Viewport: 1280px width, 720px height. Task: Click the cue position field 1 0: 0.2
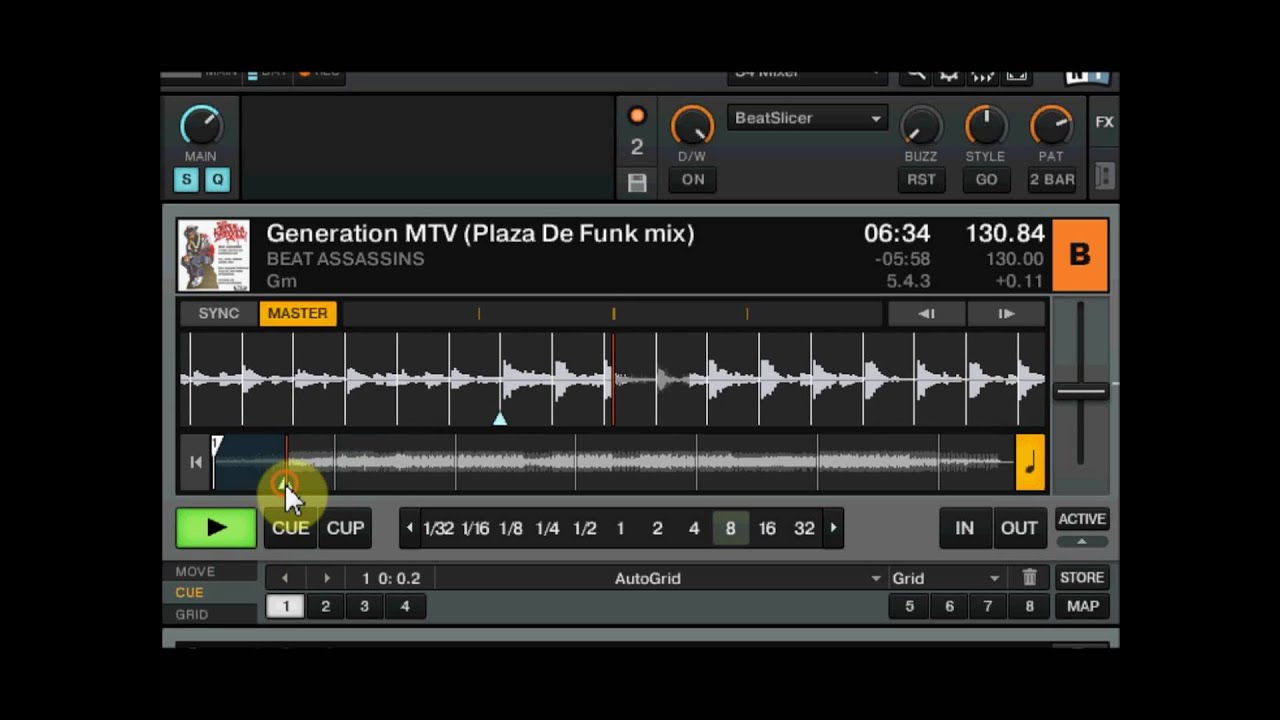pos(391,578)
